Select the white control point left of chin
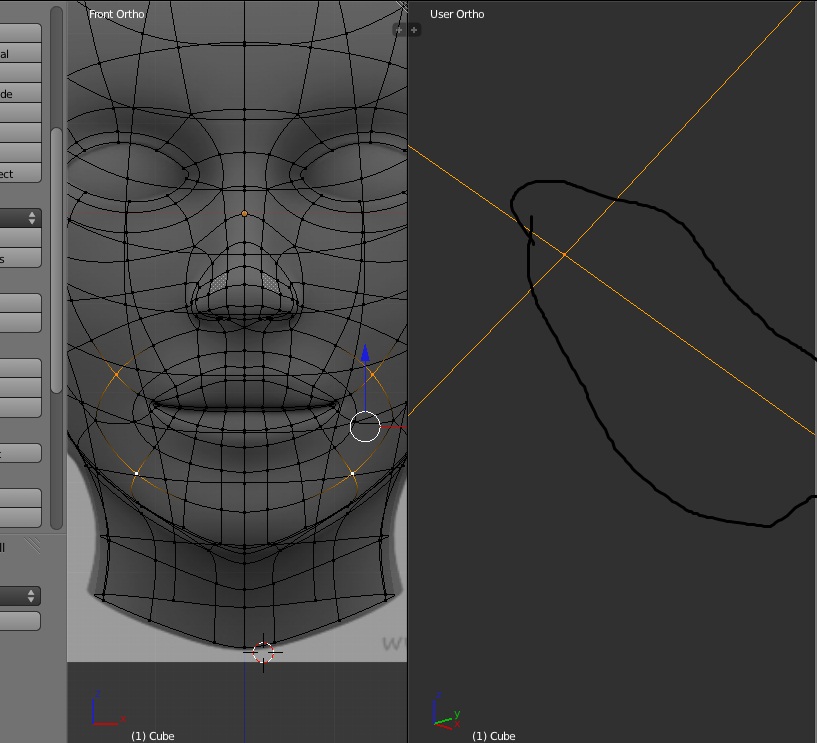The image size is (817, 743). [137, 472]
